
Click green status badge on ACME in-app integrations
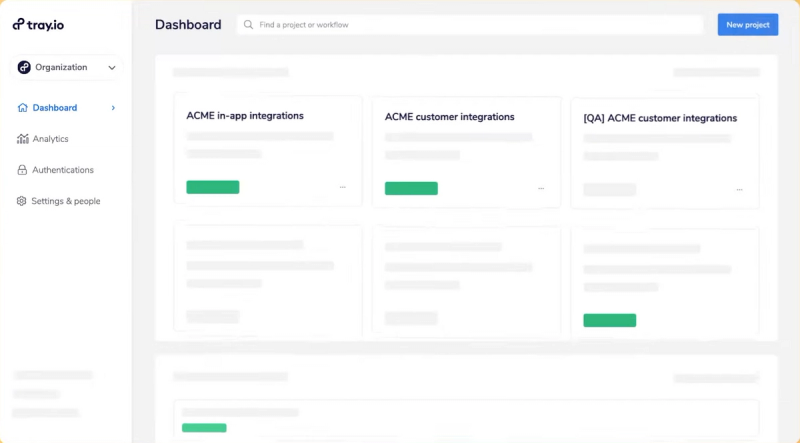(213, 187)
